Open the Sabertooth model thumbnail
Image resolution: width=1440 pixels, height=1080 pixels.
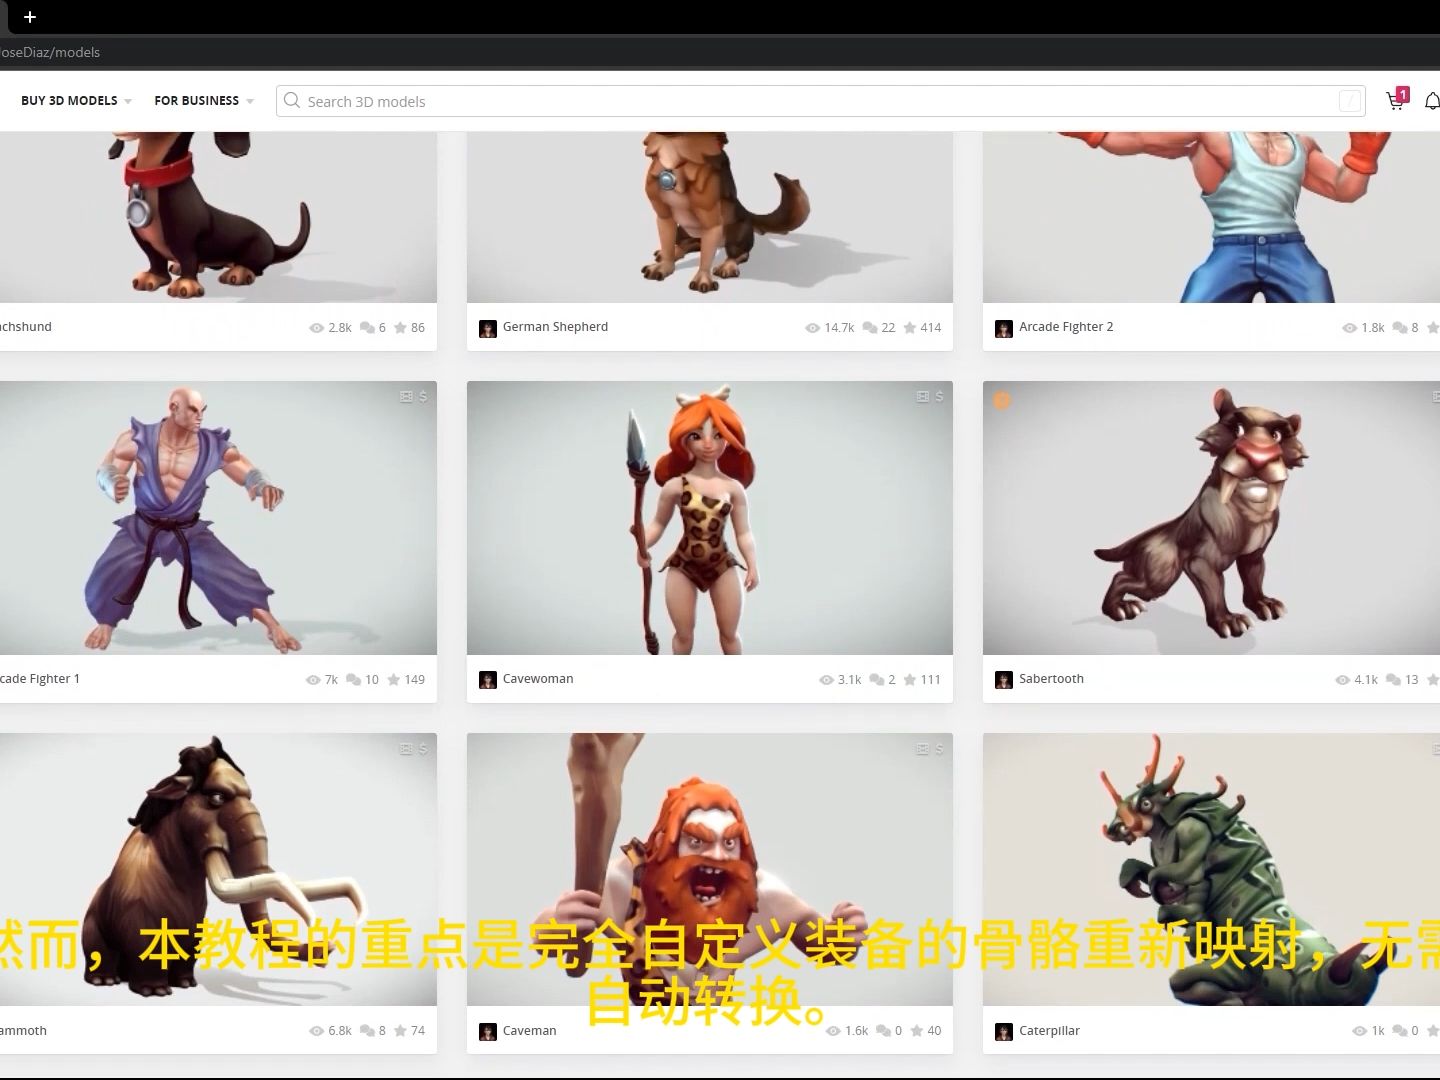(1211, 518)
